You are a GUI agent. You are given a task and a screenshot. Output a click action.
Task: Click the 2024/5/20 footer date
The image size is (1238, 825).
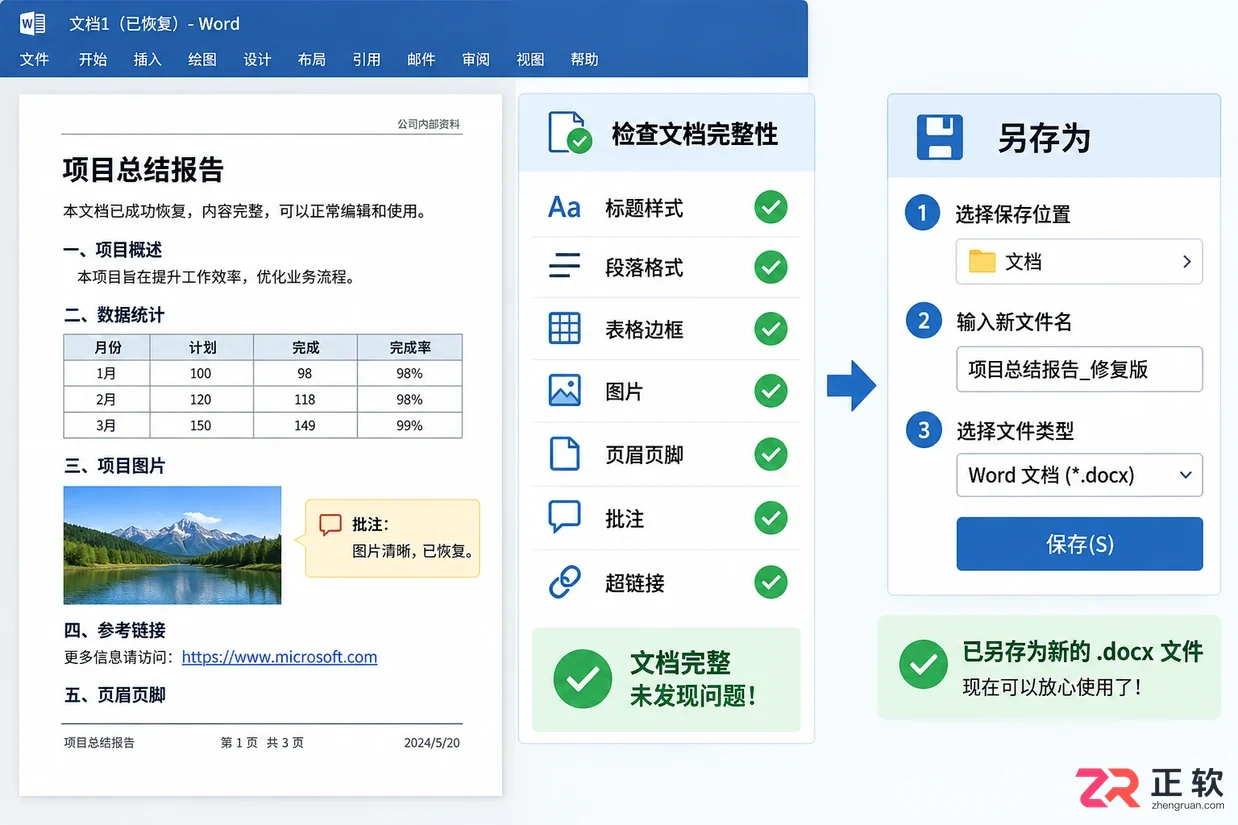click(432, 743)
